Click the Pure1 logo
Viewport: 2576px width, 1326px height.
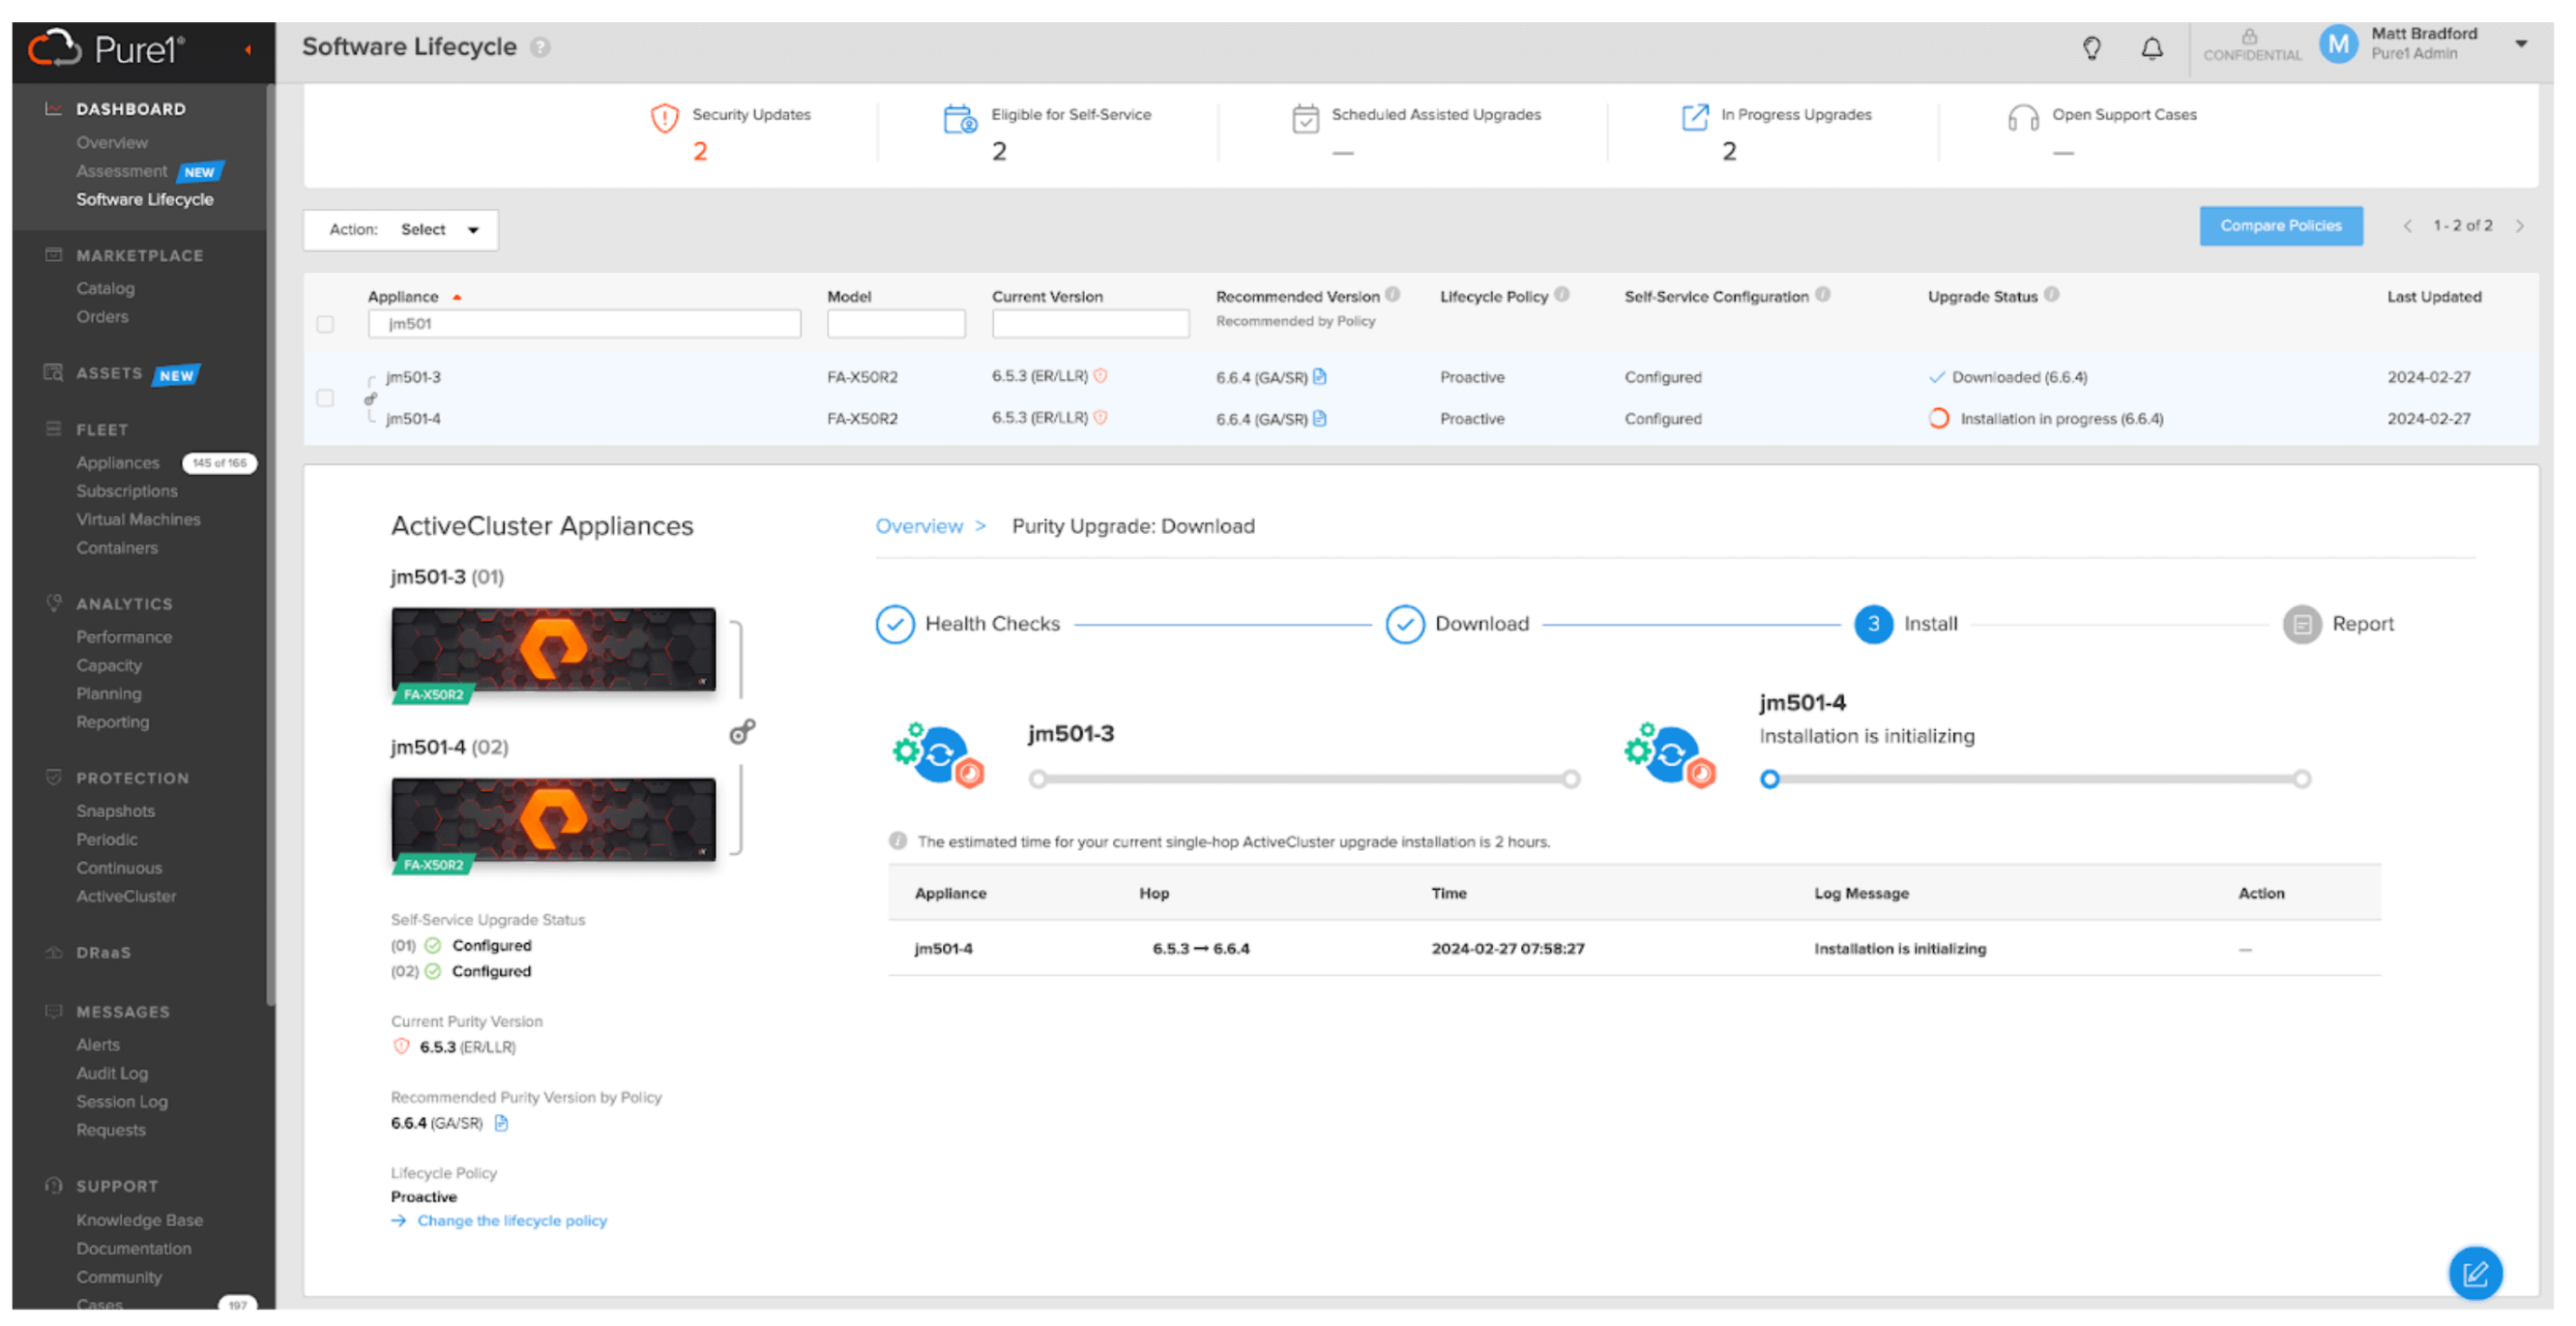[106, 48]
